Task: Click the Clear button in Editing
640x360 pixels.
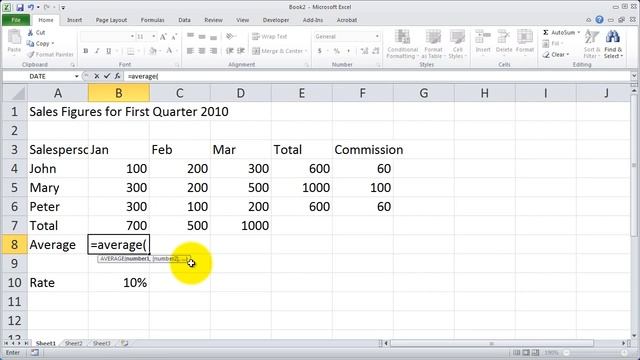Action: click(x=556, y=54)
